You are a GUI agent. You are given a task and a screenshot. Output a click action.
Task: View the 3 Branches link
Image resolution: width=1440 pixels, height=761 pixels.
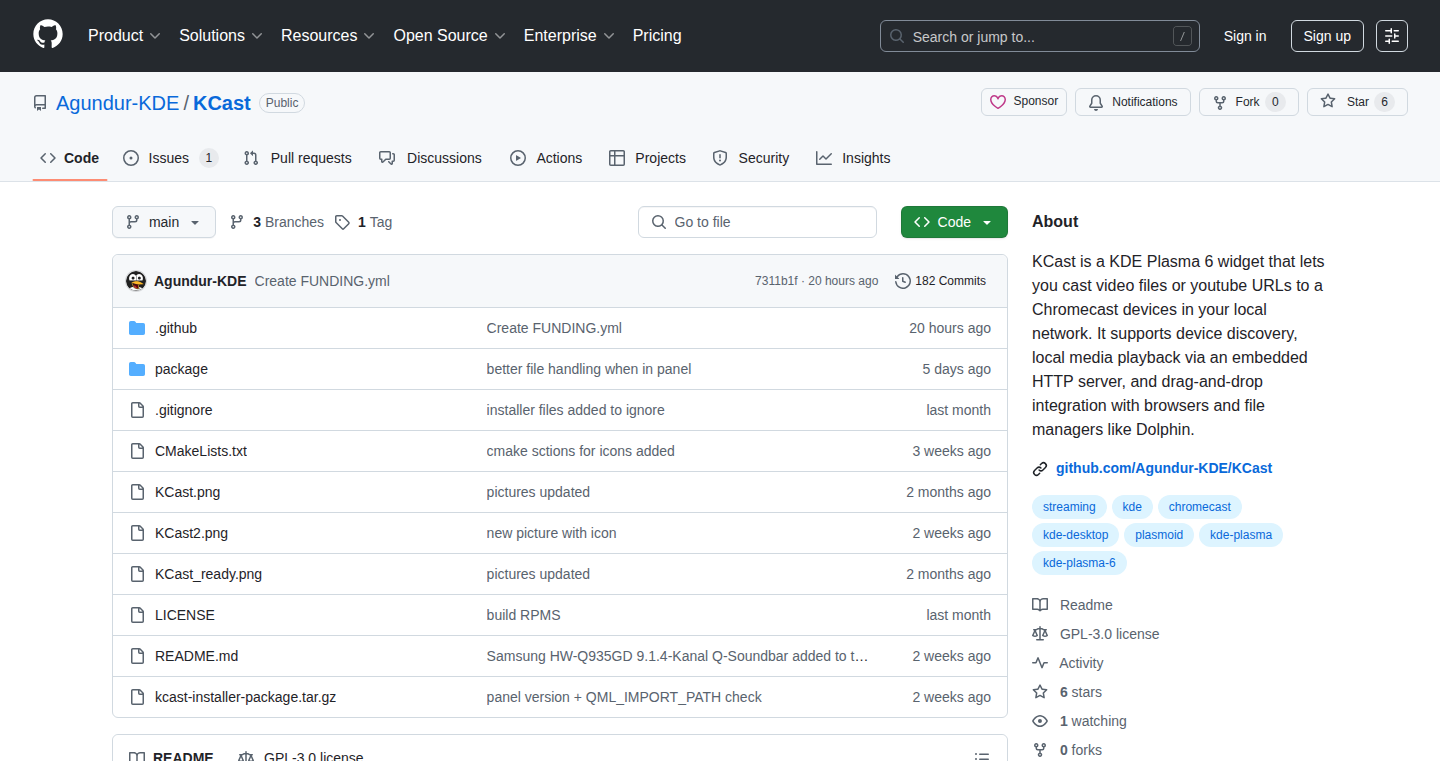pos(277,222)
